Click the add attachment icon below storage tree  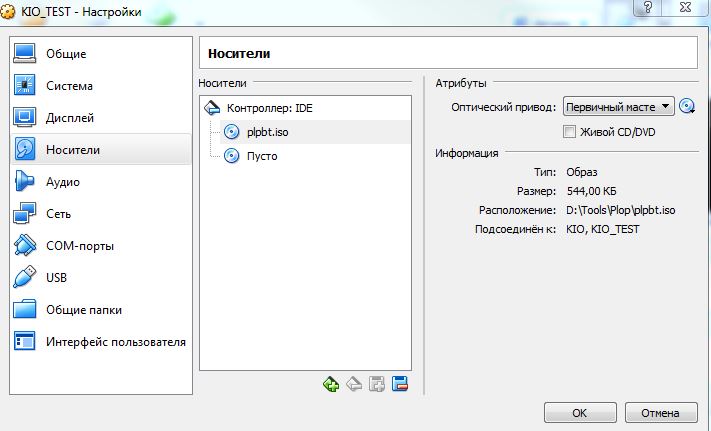click(x=377, y=383)
